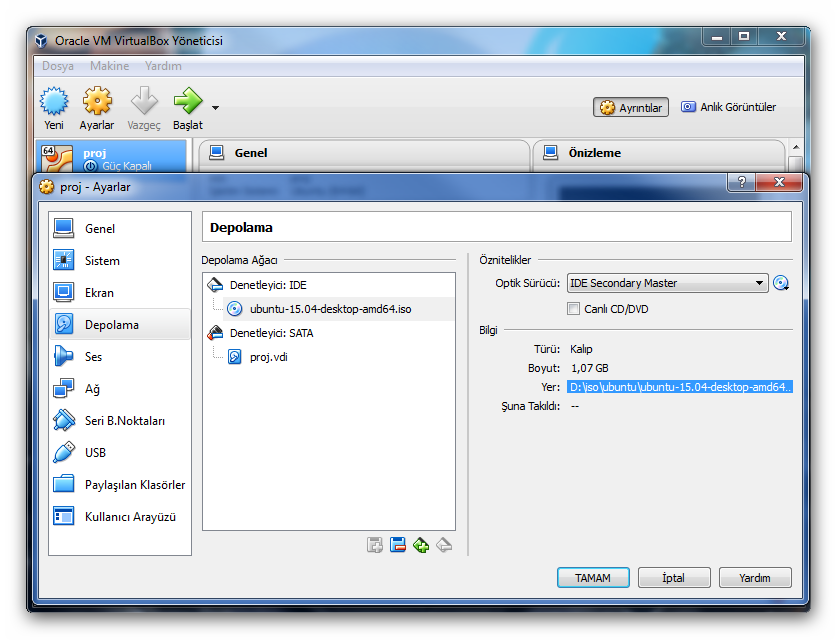Click the Ayrıntılar button
Viewport: 838px width, 640px height.
631,107
